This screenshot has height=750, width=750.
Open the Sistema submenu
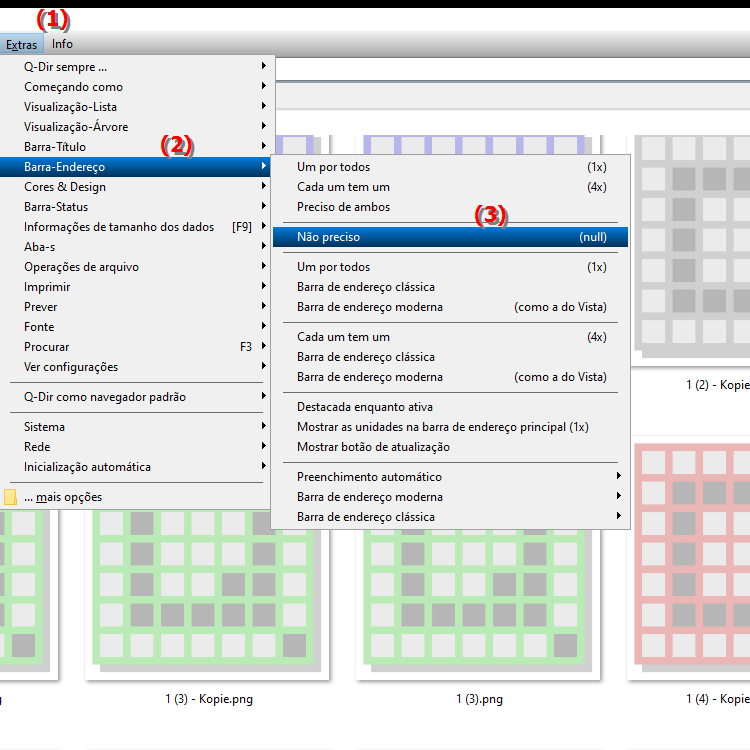pyautogui.click(x=137, y=427)
